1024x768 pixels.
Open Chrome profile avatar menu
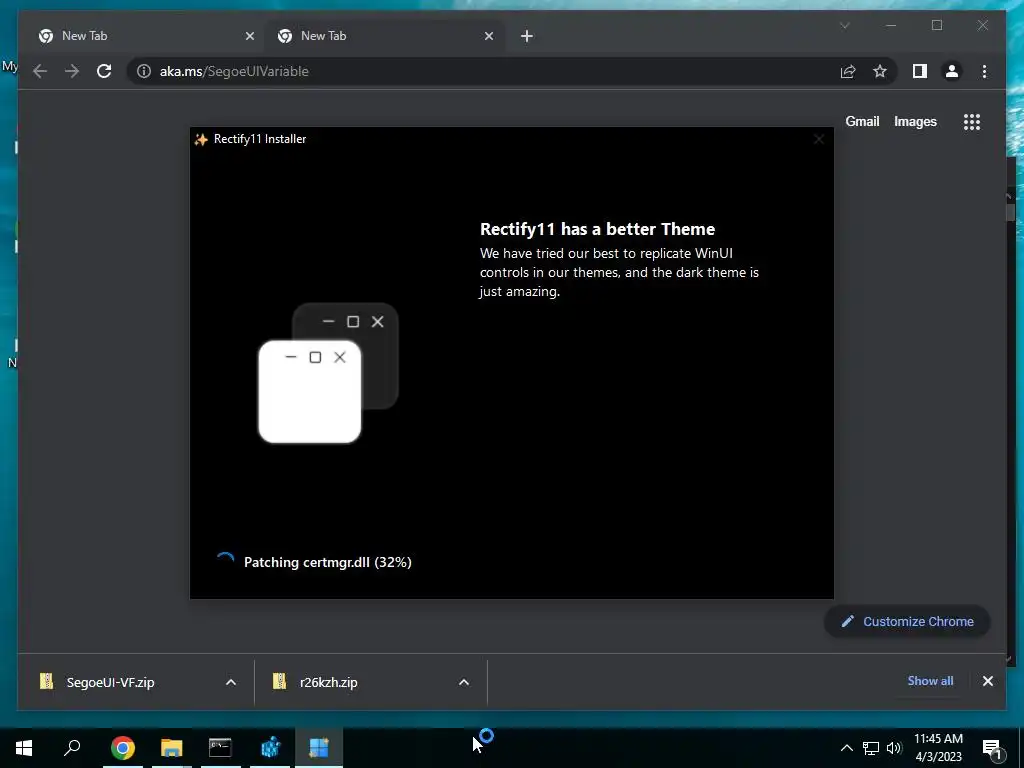tap(952, 71)
